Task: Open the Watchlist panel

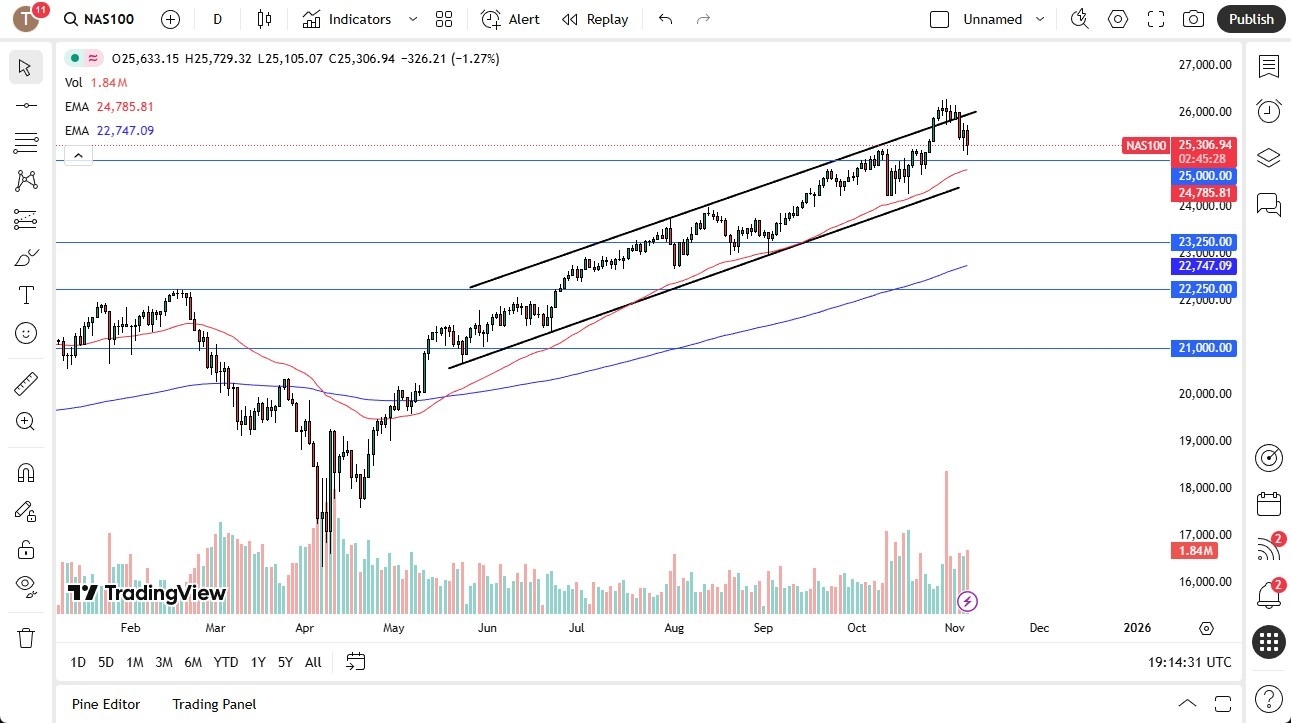Action: point(1269,67)
